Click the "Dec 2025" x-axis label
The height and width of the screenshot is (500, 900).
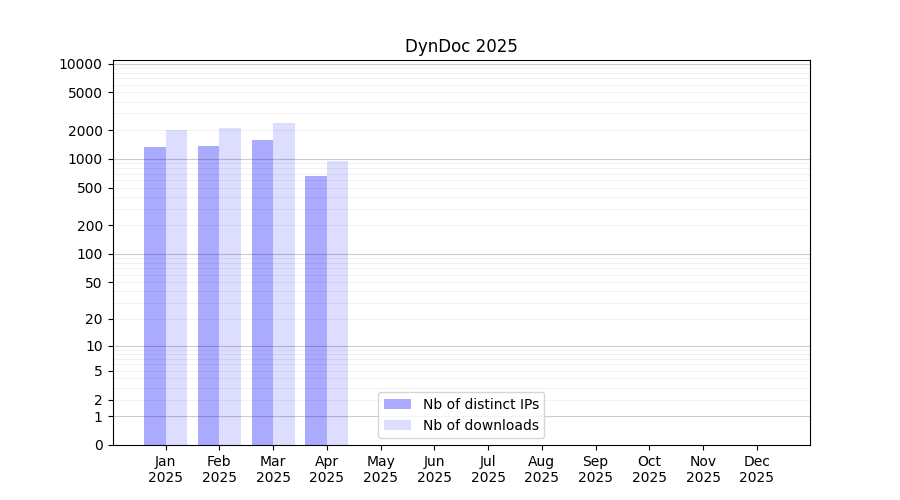pos(756,469)
